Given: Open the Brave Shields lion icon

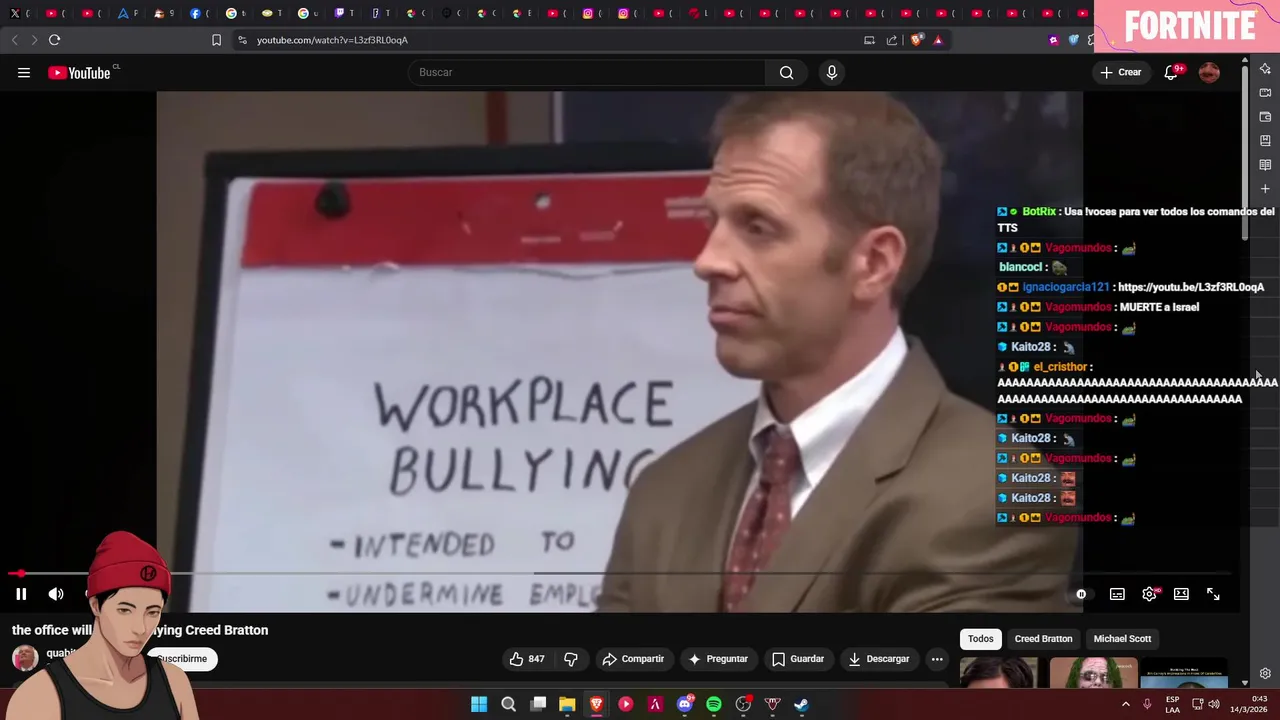Looking at the screenshot, I should pyautogui.click(x=917, y=40).
